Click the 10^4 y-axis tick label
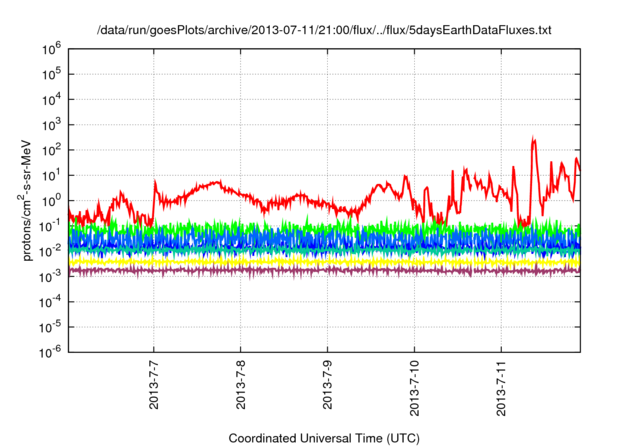The image size is (640, 448). click(x=51, y=100)
